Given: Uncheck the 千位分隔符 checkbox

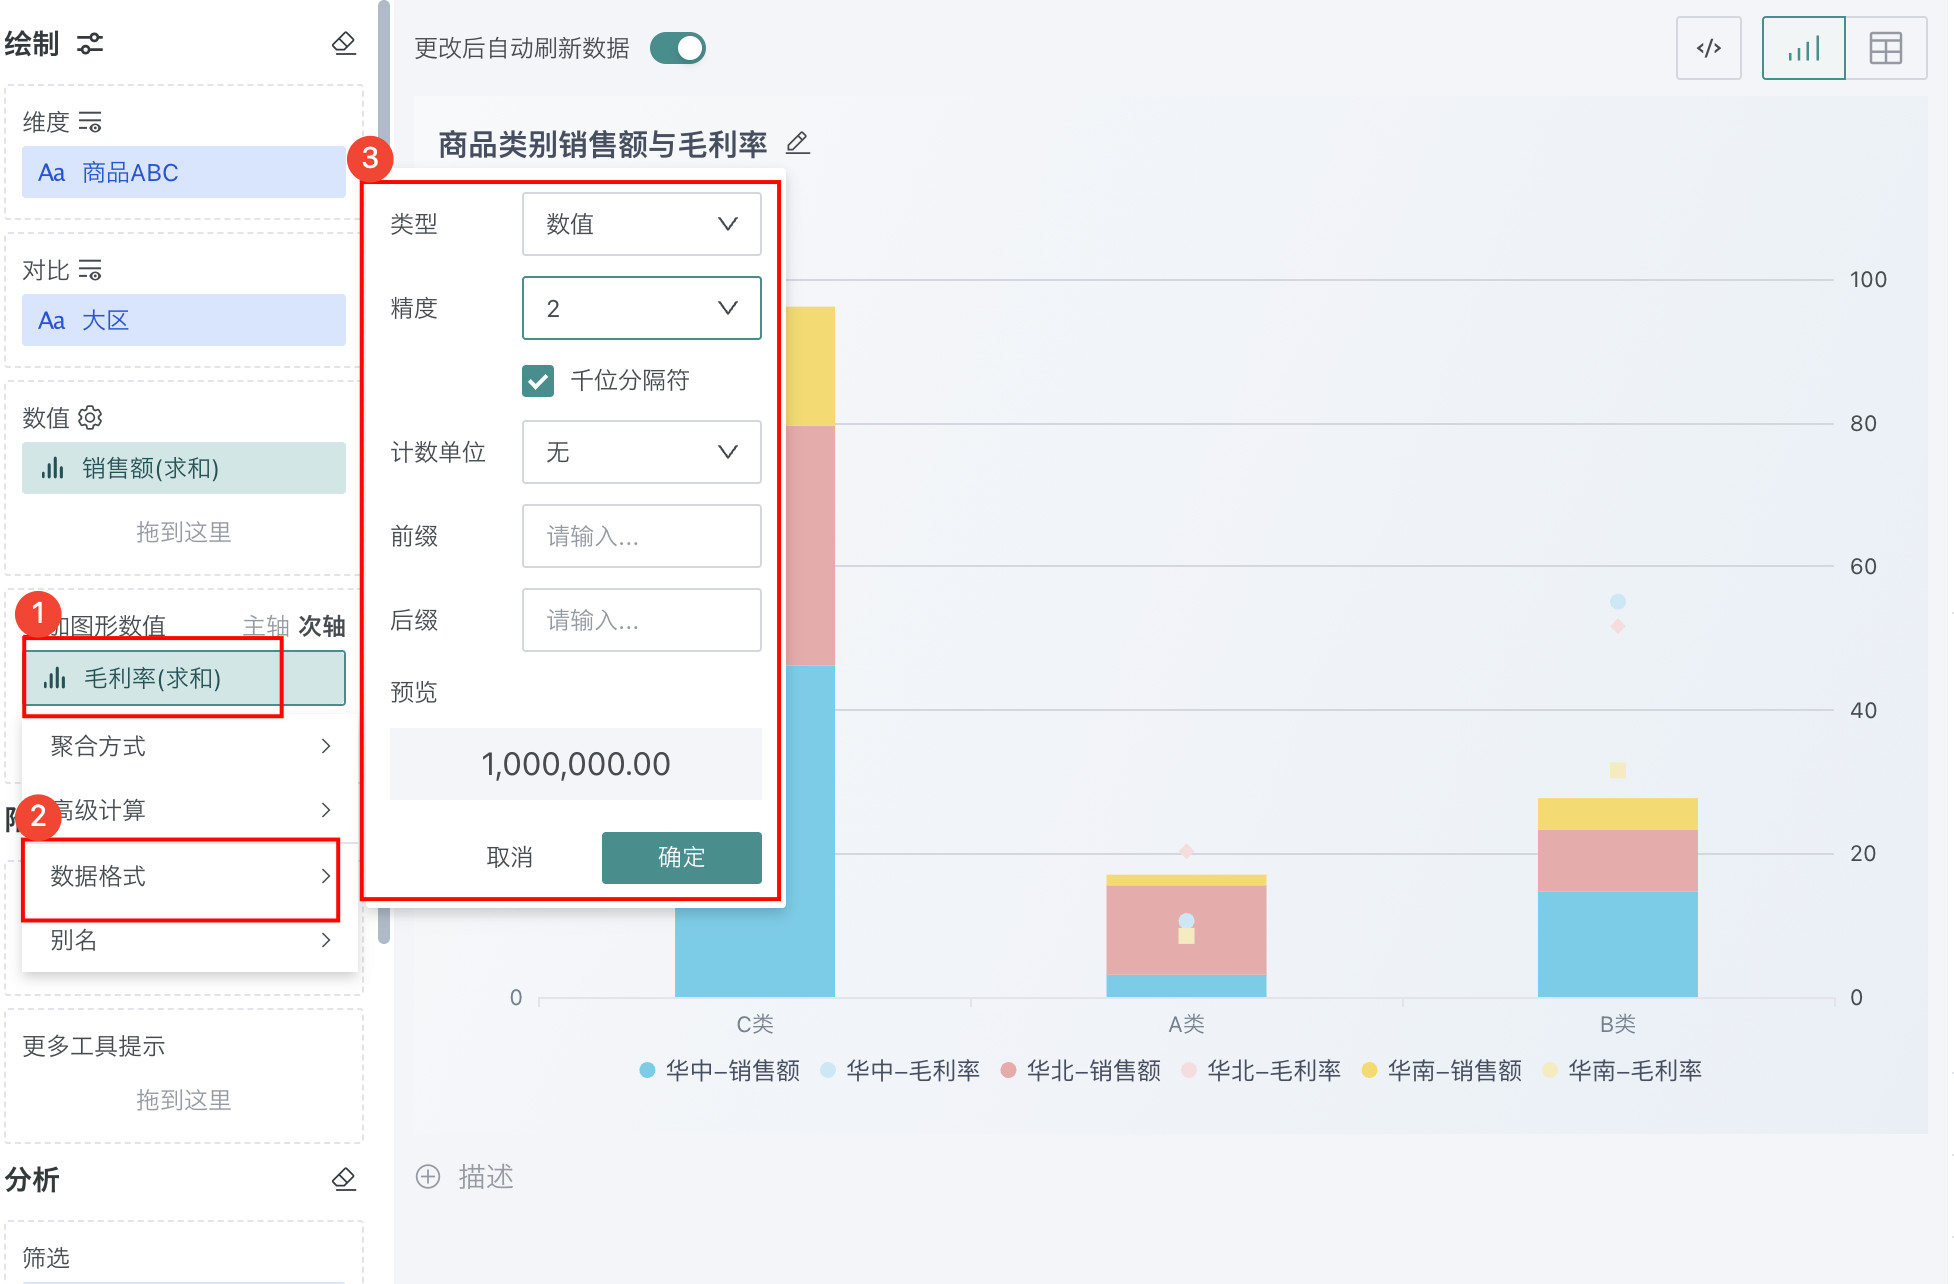Looking at the screenshot, I should click(x=538, y=381).
